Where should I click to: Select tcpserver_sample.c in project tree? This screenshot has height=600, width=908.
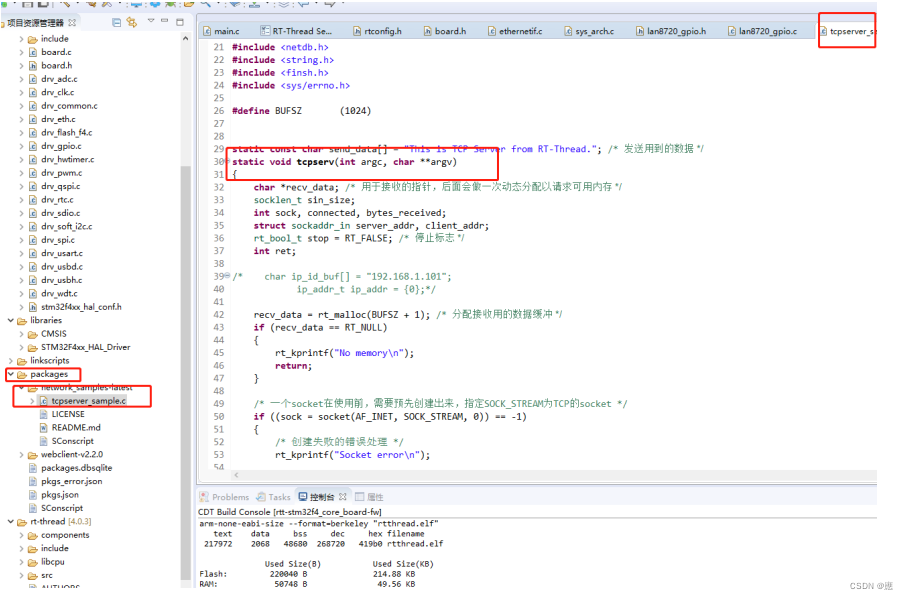point(88,400)
